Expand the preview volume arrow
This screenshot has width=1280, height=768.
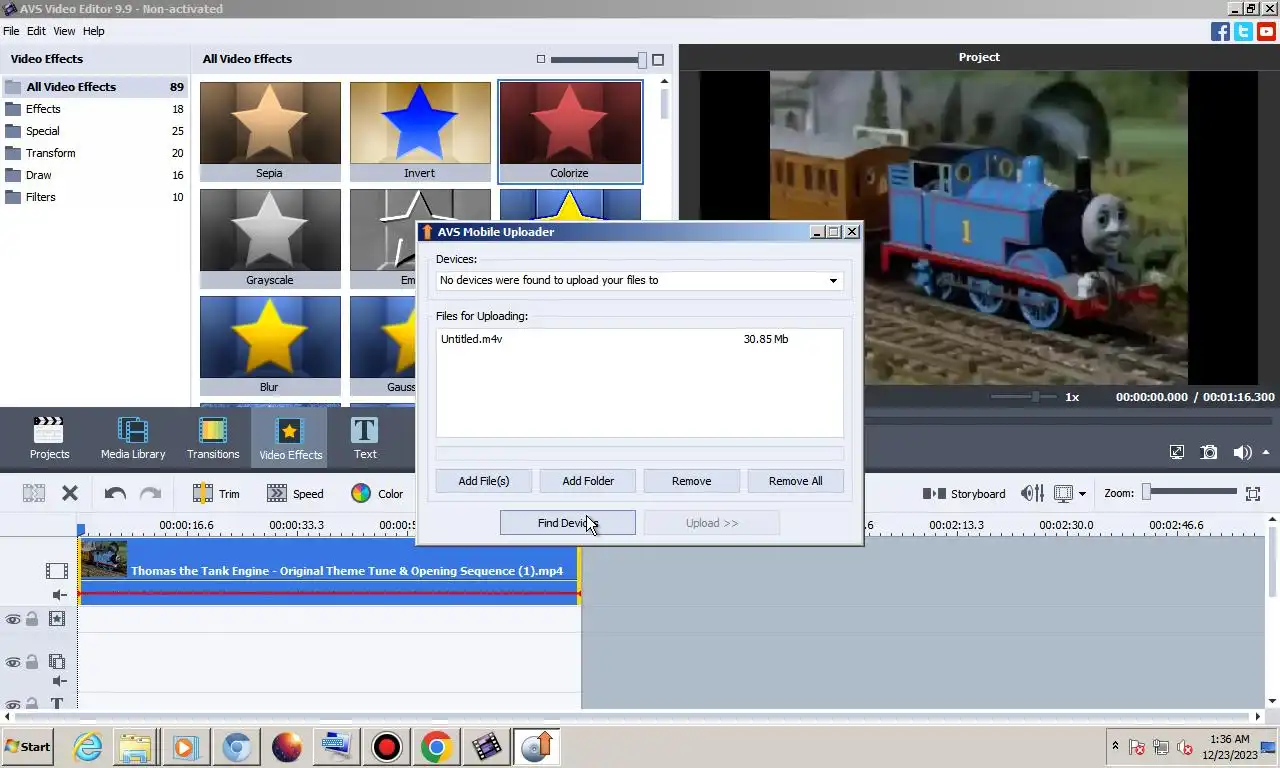(x=1266, y=451)
